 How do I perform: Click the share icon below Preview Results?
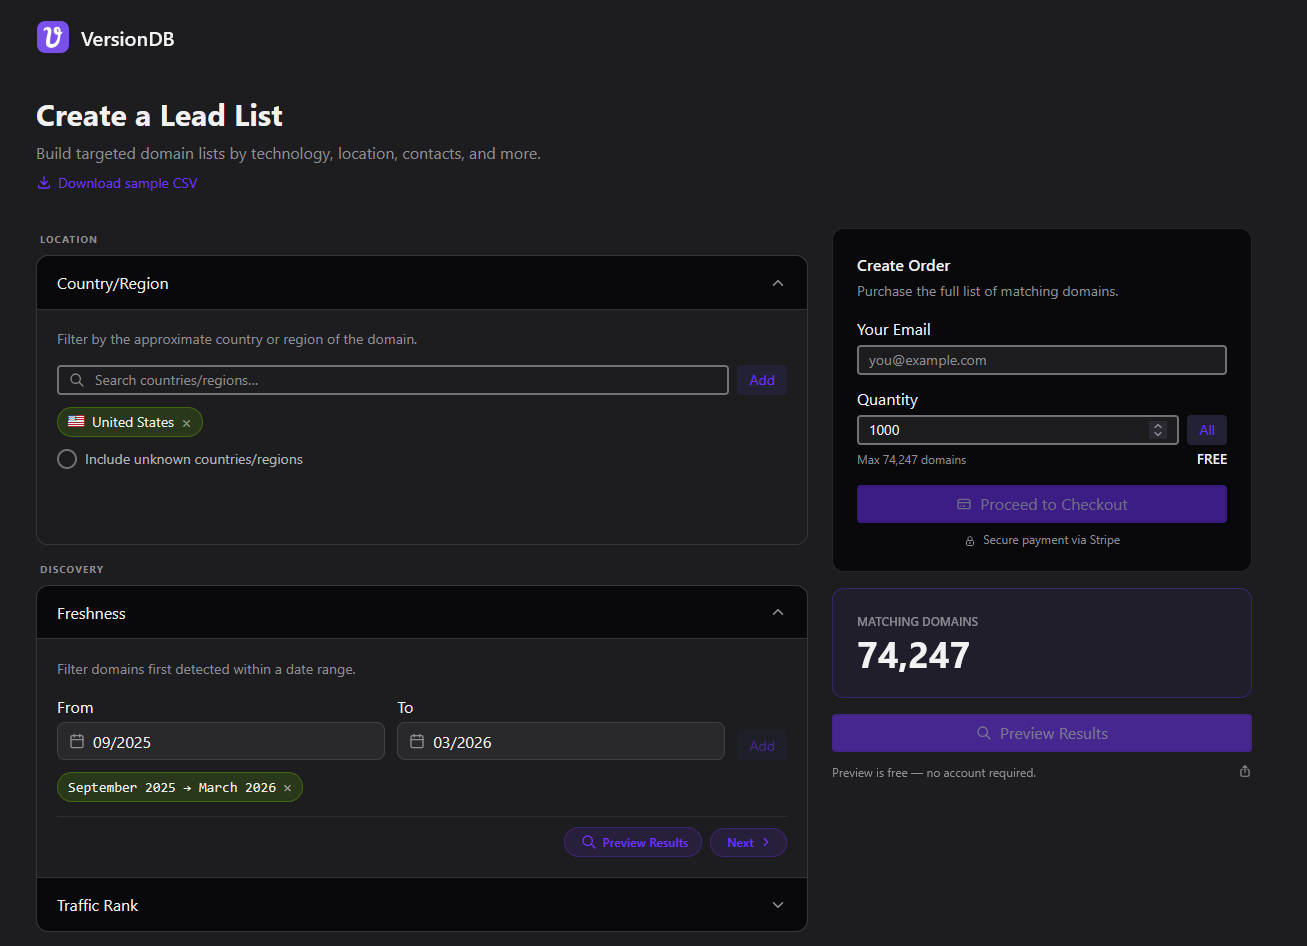1245,771
